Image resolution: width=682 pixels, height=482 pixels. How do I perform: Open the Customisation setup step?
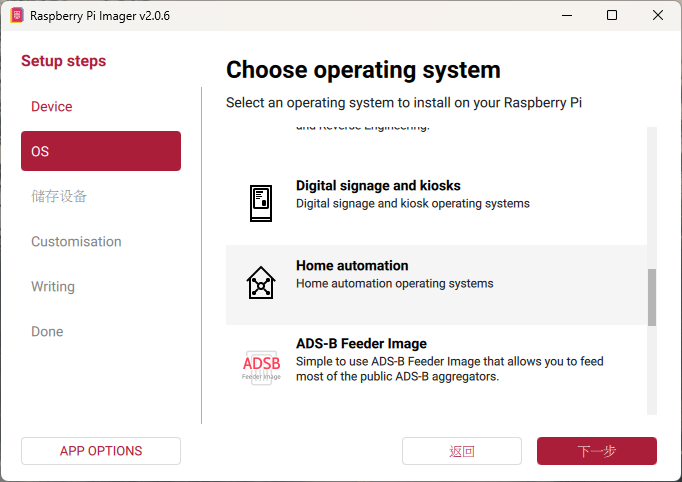(76, 241)
